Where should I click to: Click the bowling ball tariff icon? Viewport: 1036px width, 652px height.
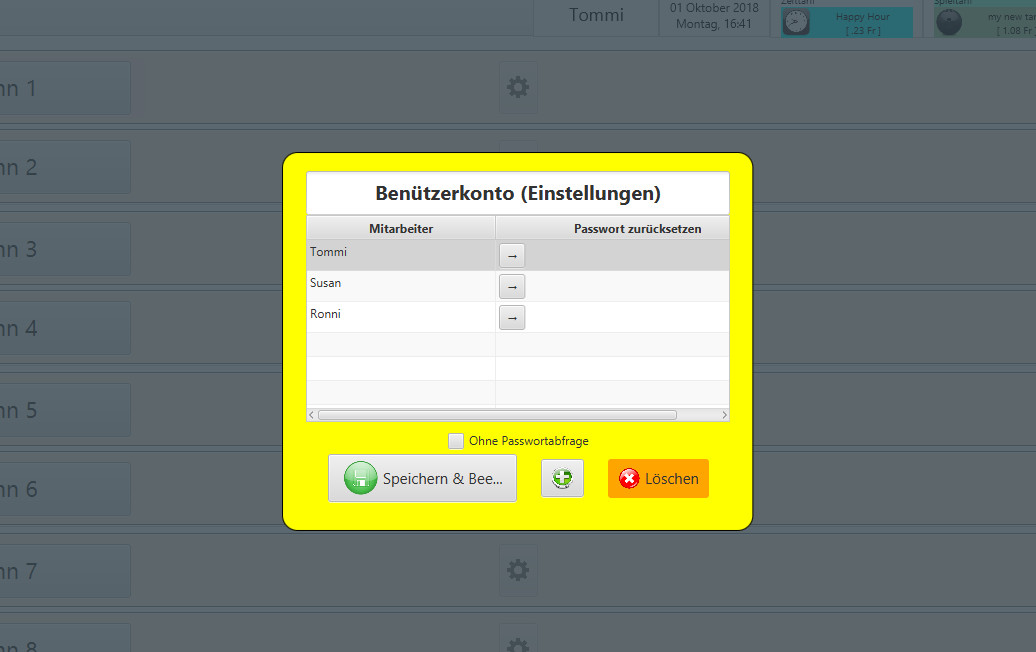click(x=948, y=22)
